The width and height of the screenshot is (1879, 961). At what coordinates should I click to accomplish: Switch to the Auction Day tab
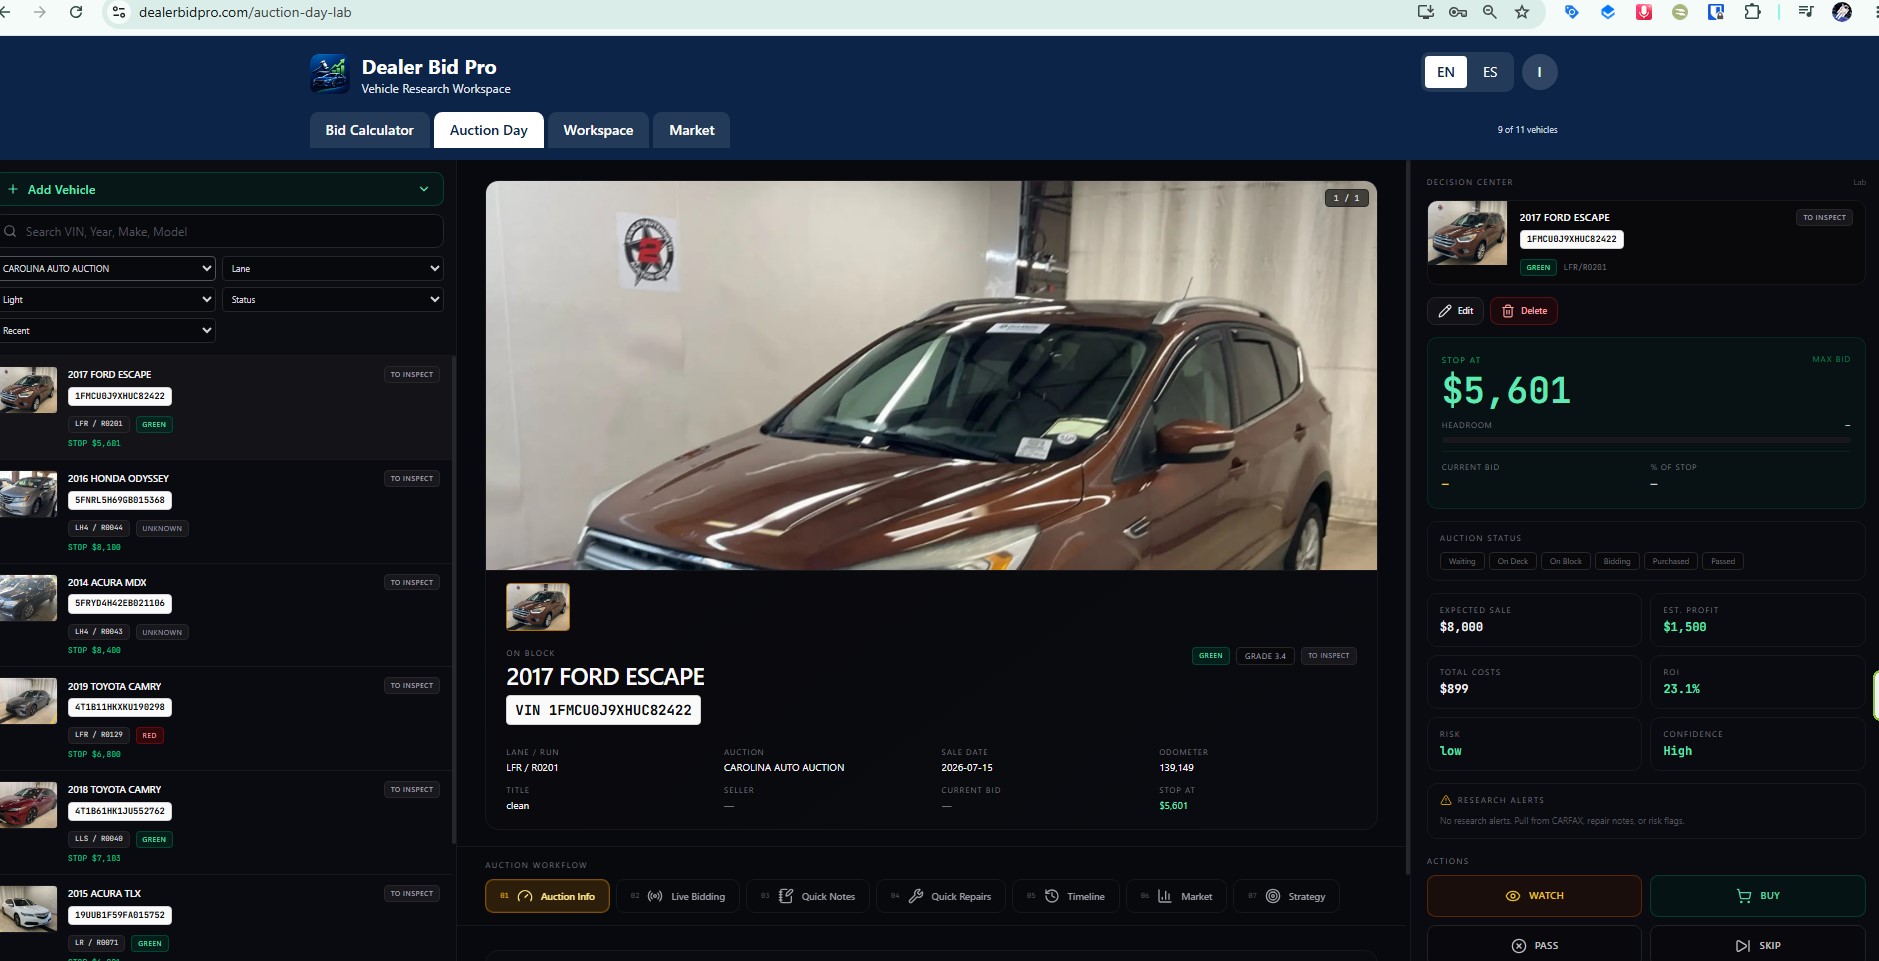click(489, 130)
